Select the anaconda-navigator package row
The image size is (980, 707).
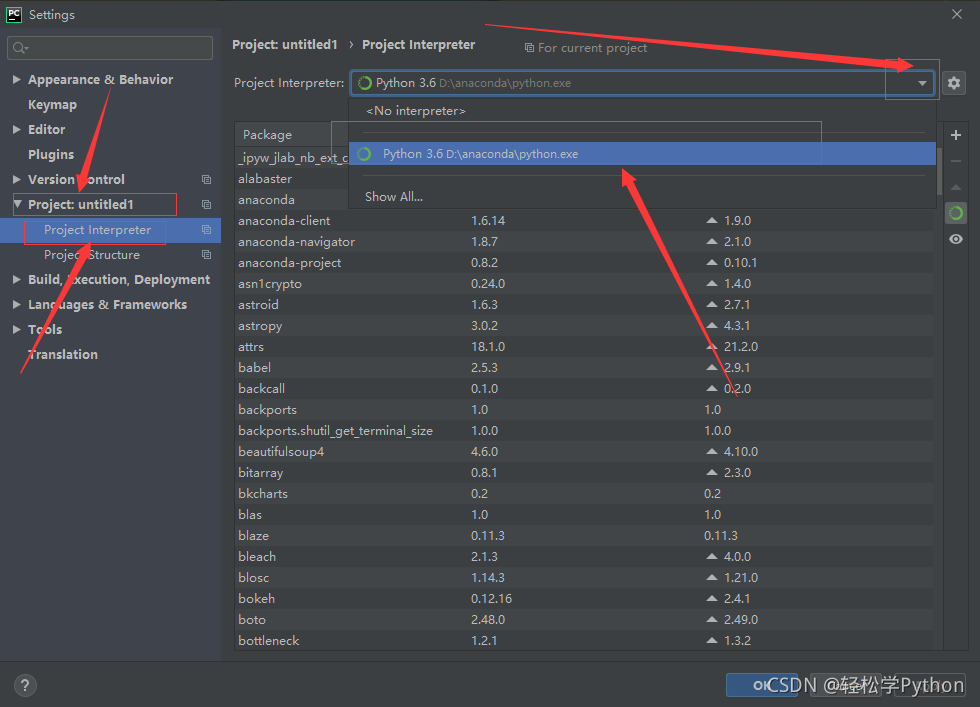(584, 242)
